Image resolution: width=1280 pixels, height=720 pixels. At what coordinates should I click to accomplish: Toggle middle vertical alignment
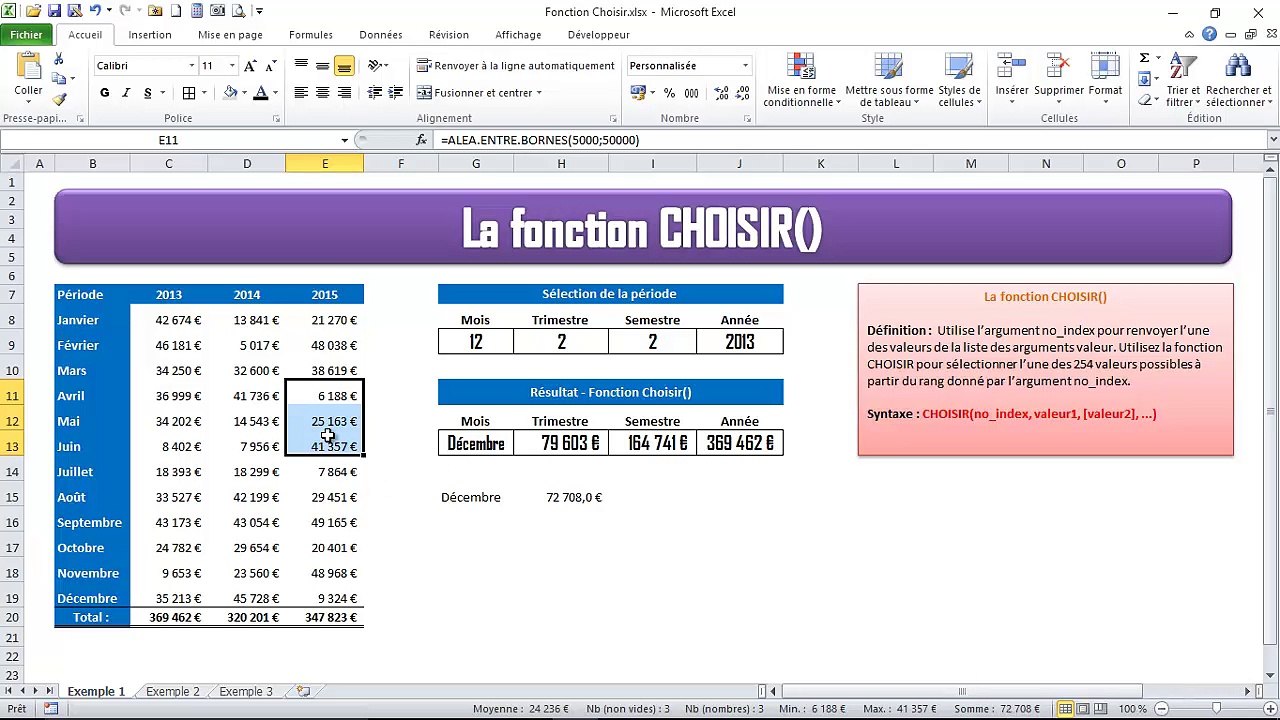322,66
